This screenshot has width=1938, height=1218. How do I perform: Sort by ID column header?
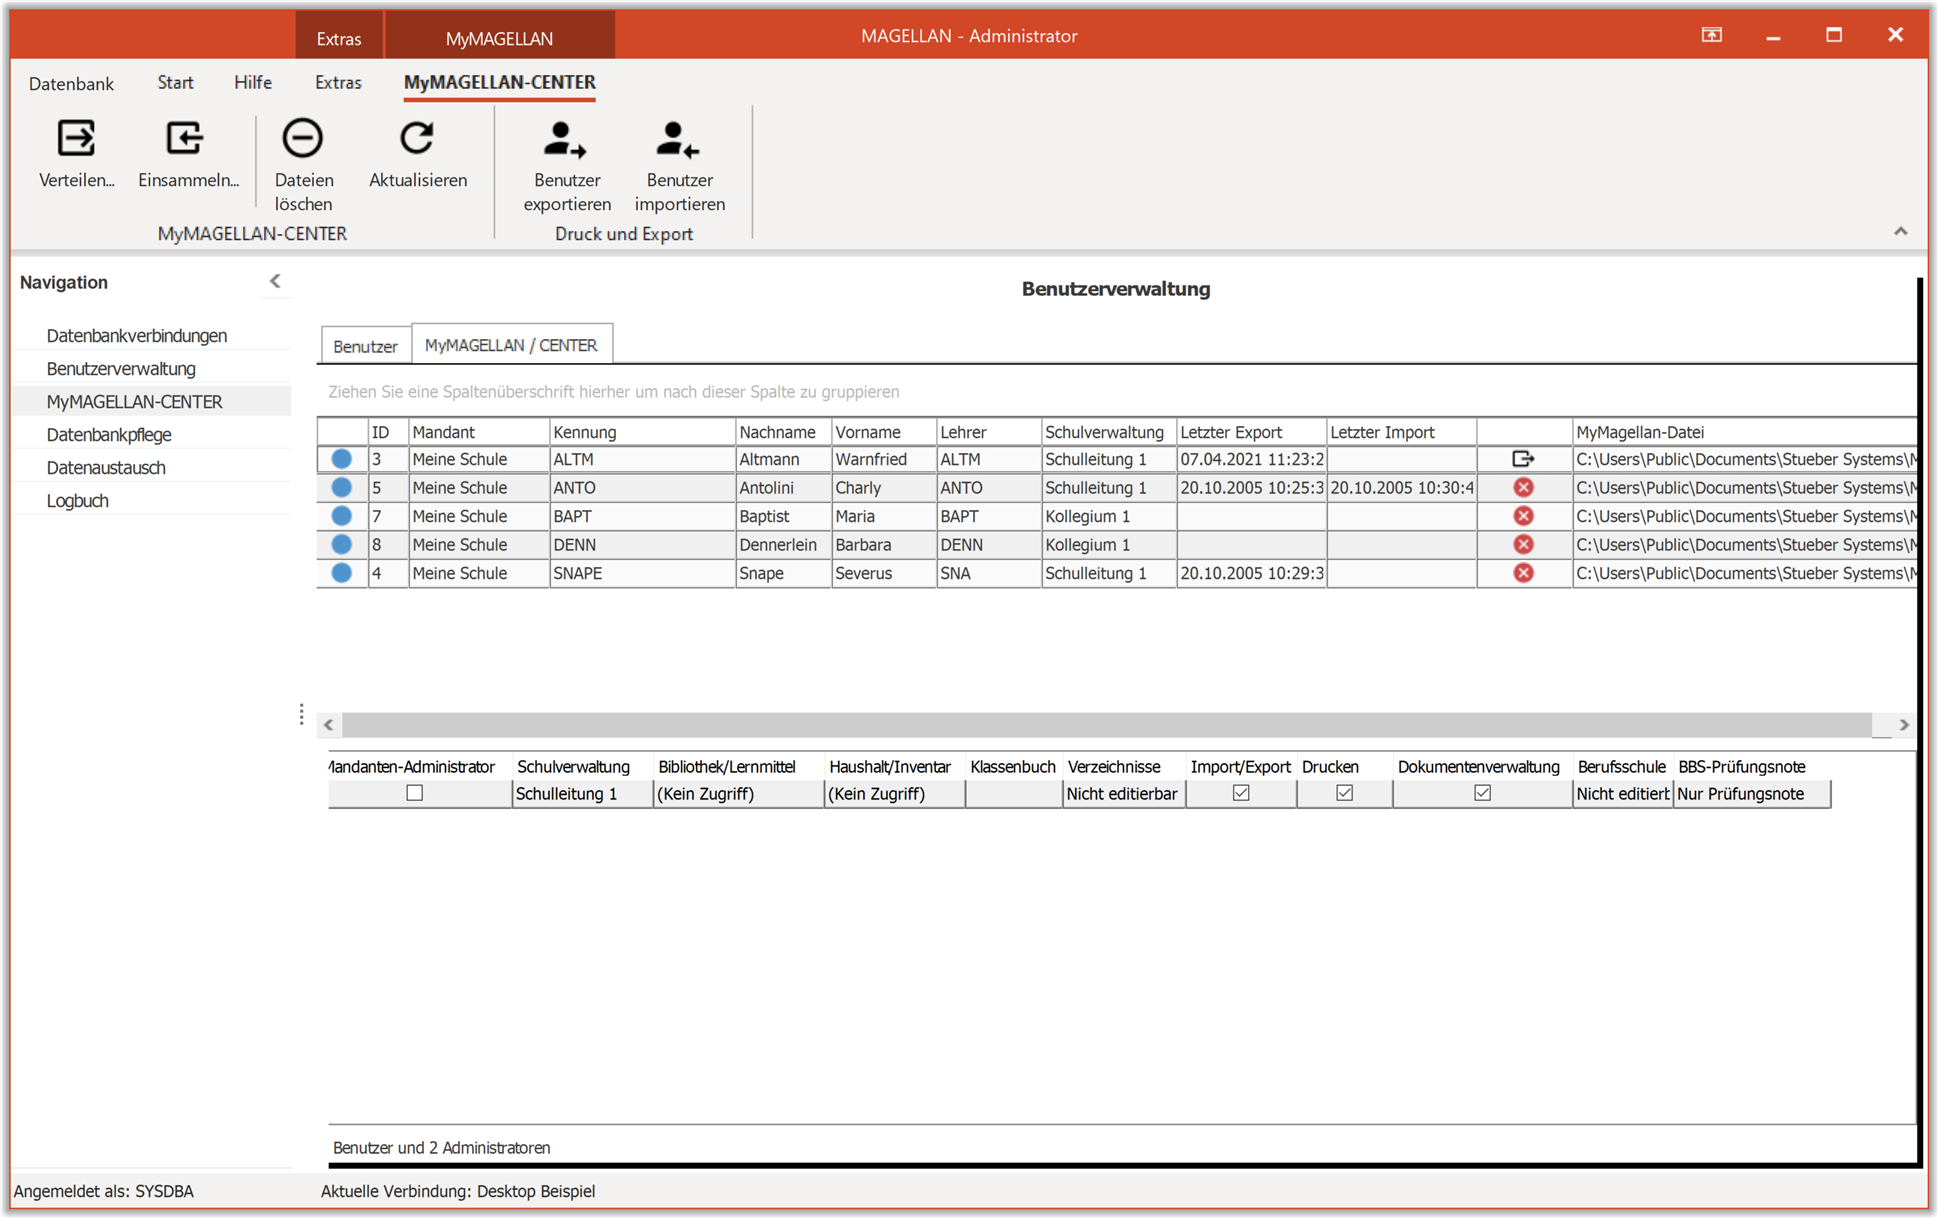(388, 432)
